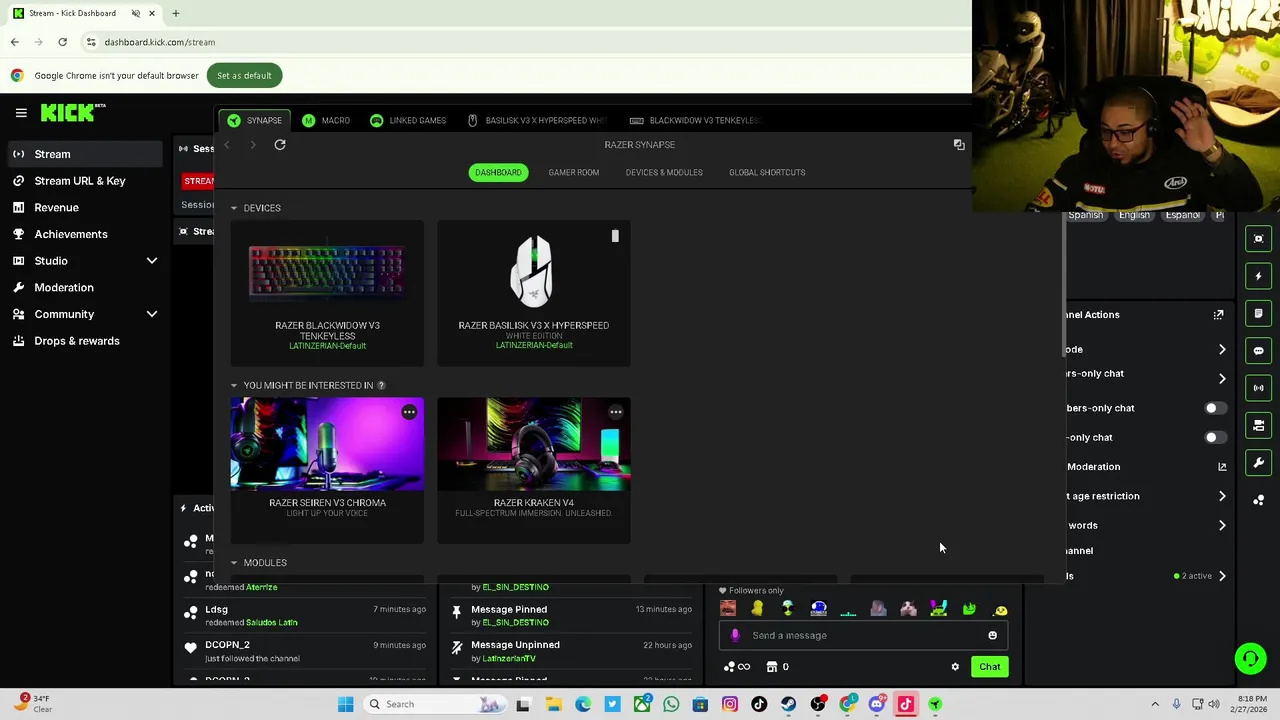Click Set as default button

point(244,75)
